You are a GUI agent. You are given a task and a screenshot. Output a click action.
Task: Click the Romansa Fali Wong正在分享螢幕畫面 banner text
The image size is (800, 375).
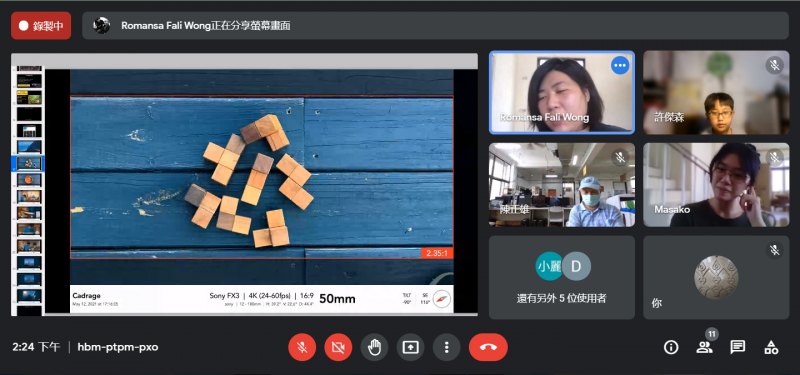[x=206, y=26]
